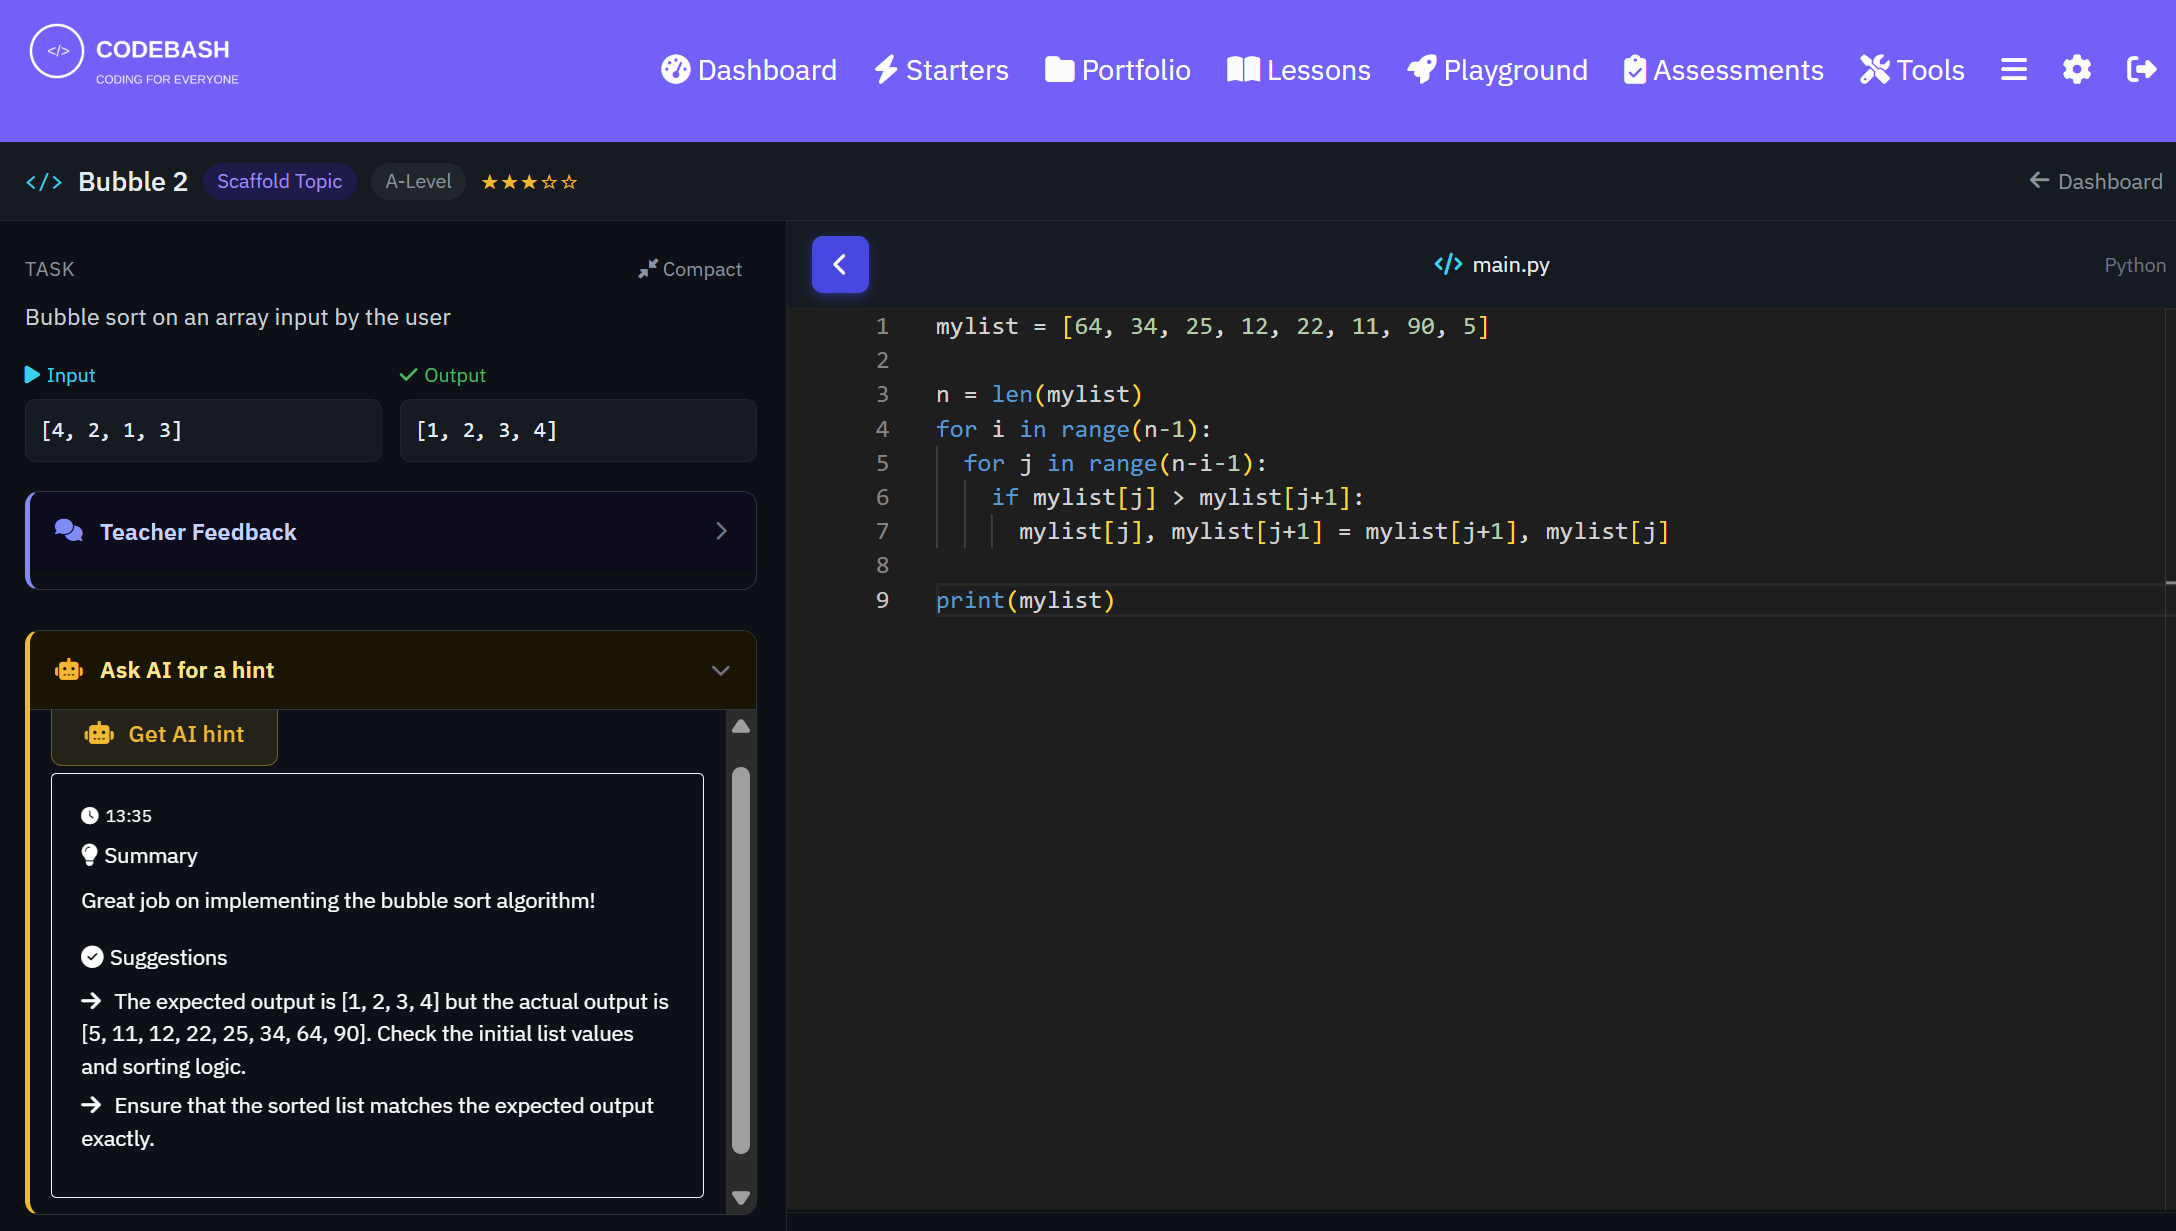Viewport: 2176px width, 1231px height.
Task: Click the Input sample box [4, 2, 1, 3]
Action: [203, 430]
